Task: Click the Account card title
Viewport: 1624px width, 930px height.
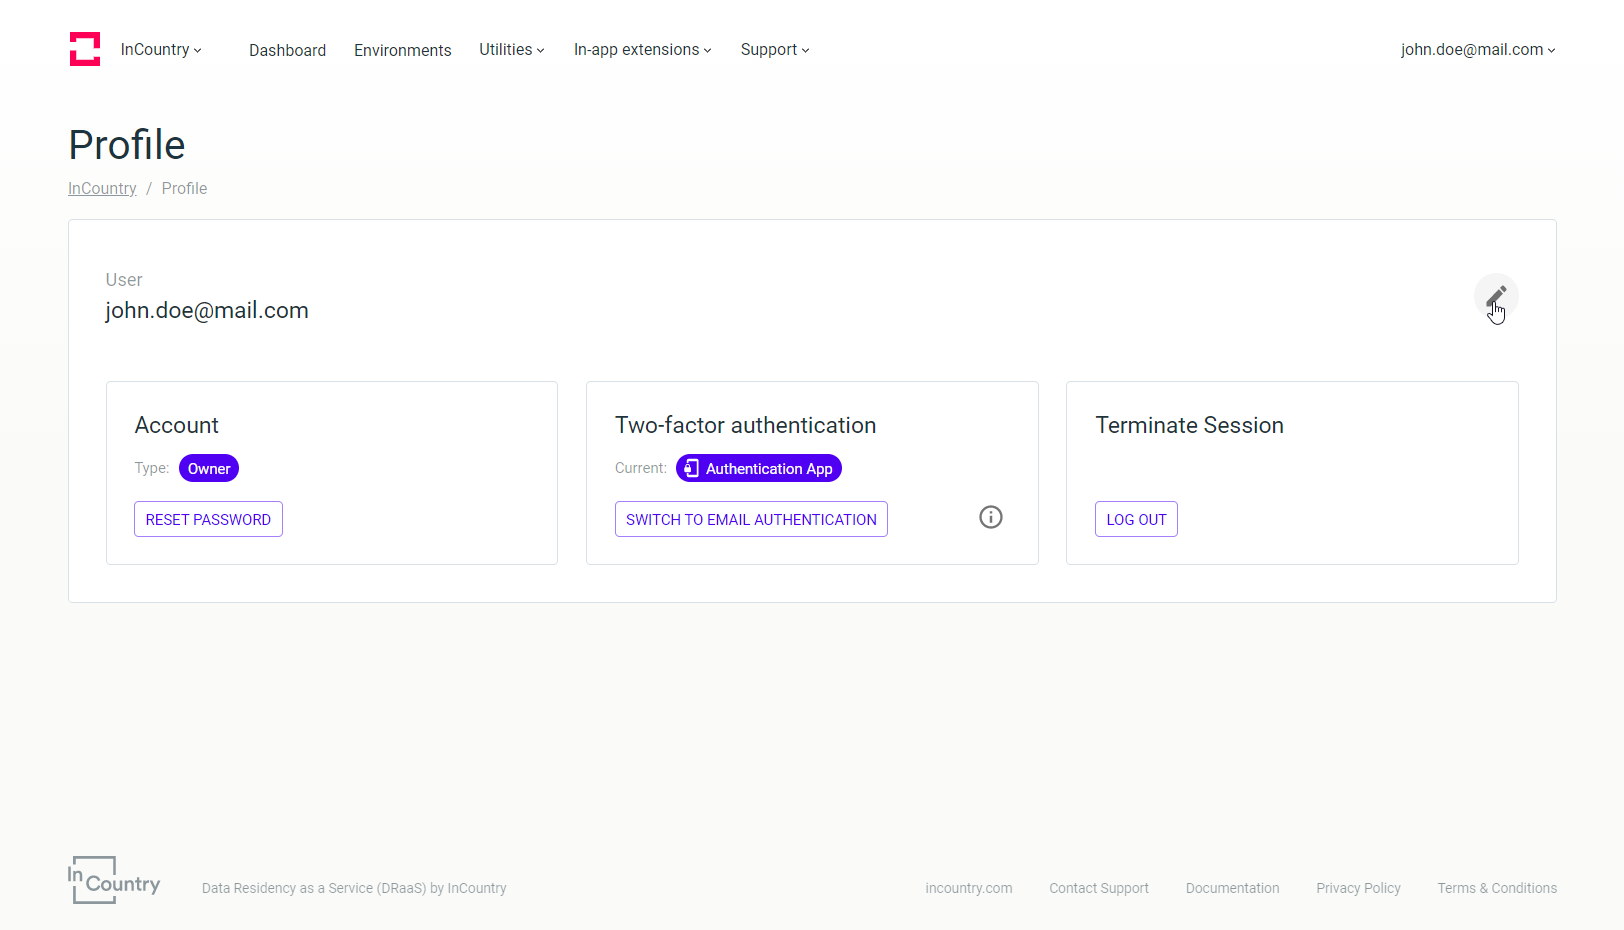Action: 177,425
